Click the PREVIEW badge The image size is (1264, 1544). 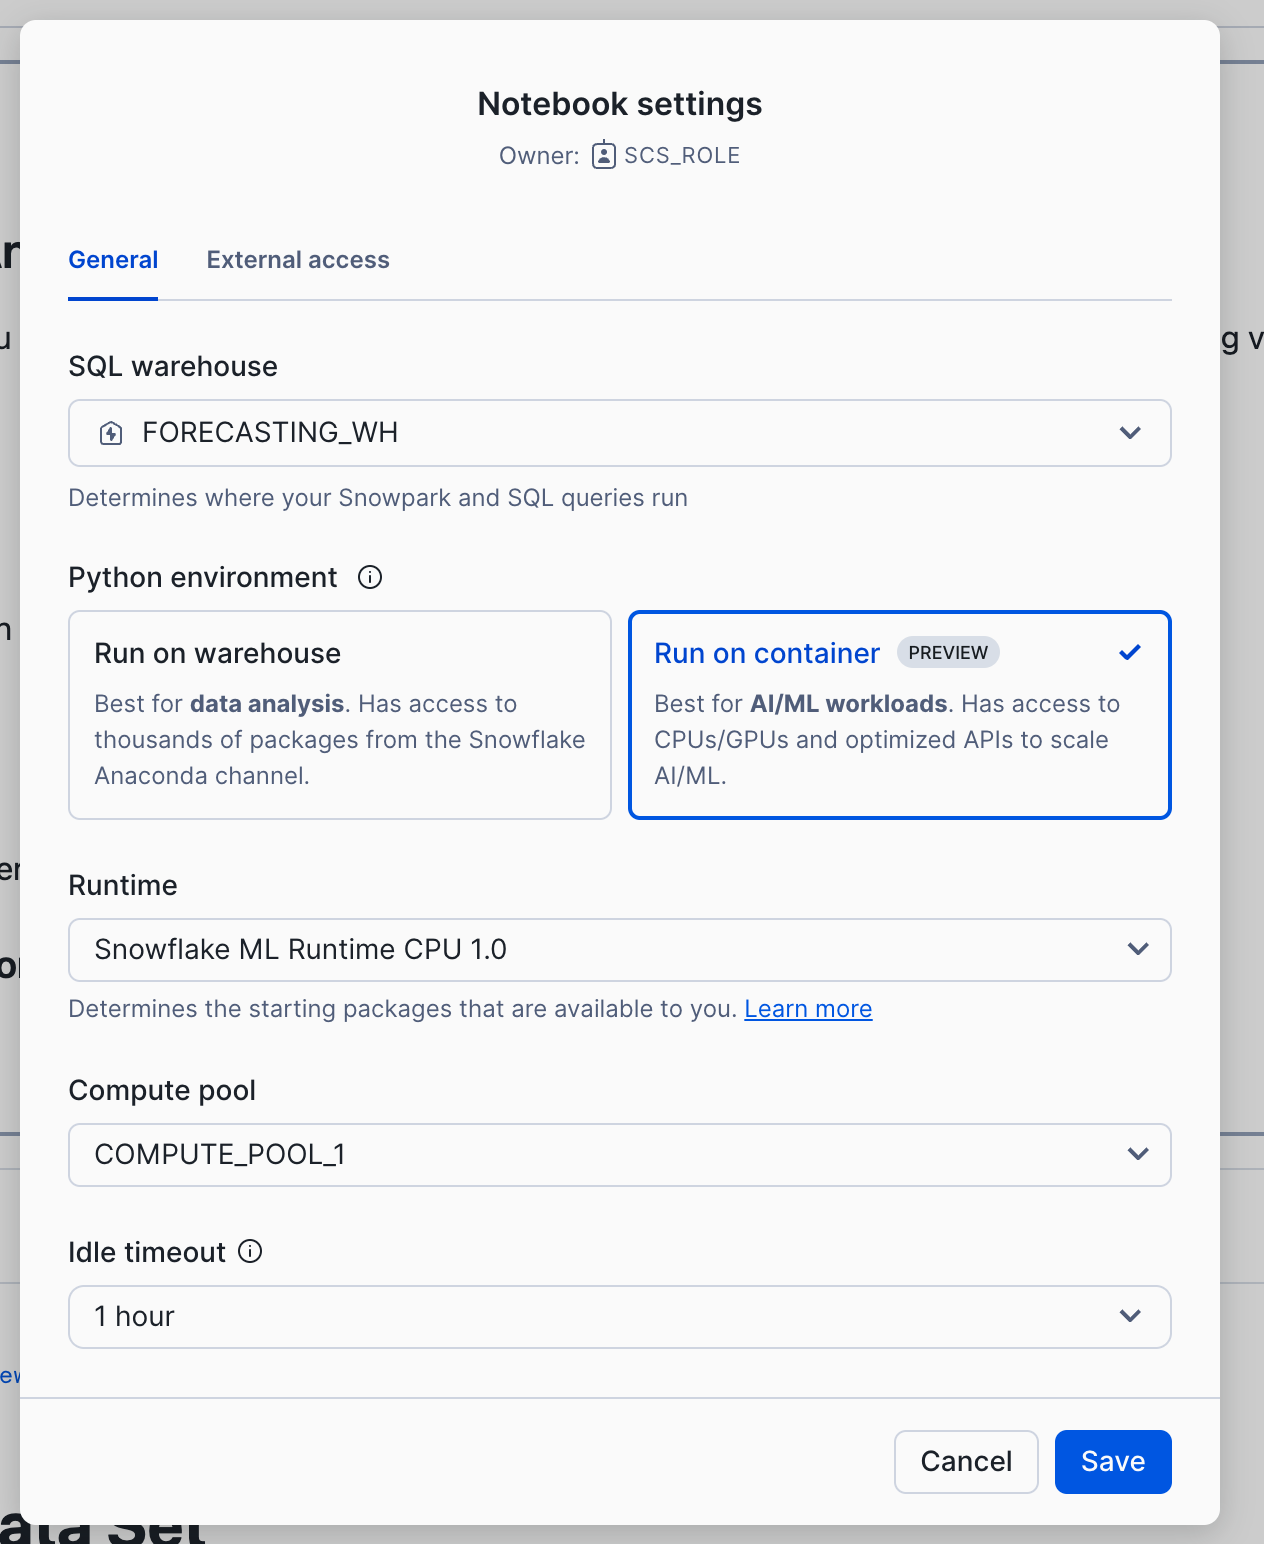click(x=947, y=653)
